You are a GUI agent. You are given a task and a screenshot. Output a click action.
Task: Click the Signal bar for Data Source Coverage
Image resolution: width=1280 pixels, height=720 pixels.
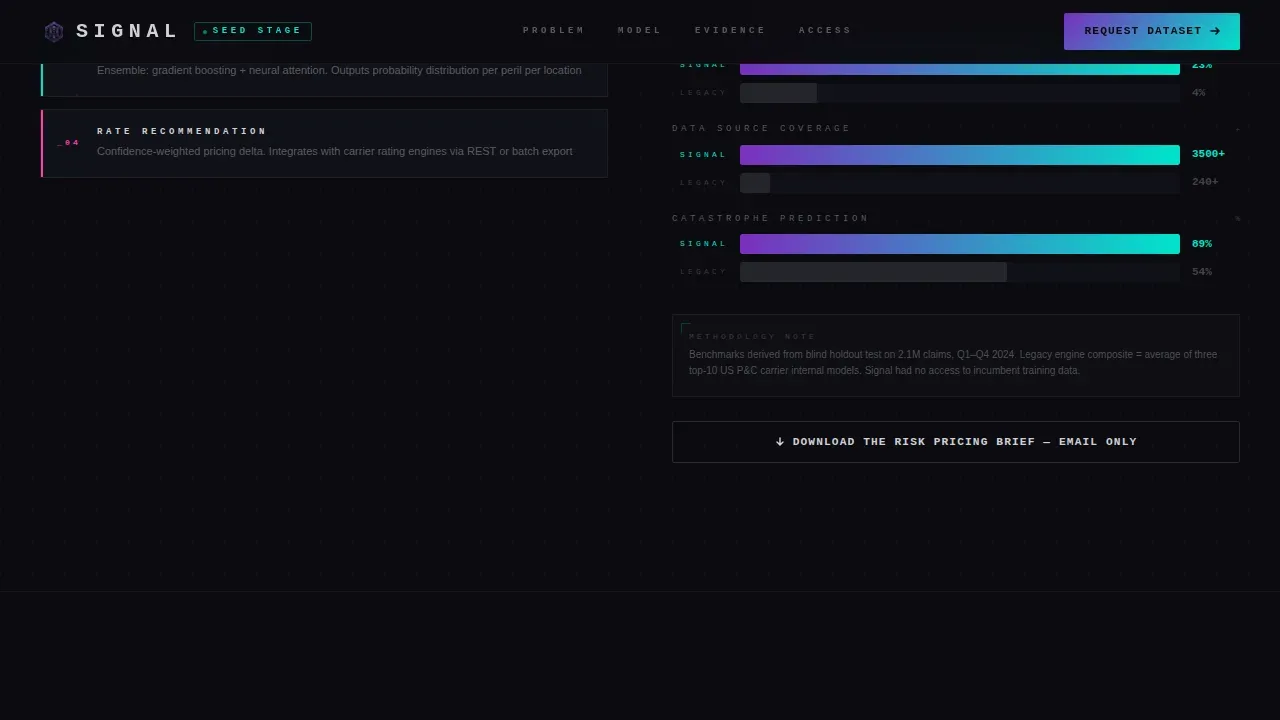point(960,155)
